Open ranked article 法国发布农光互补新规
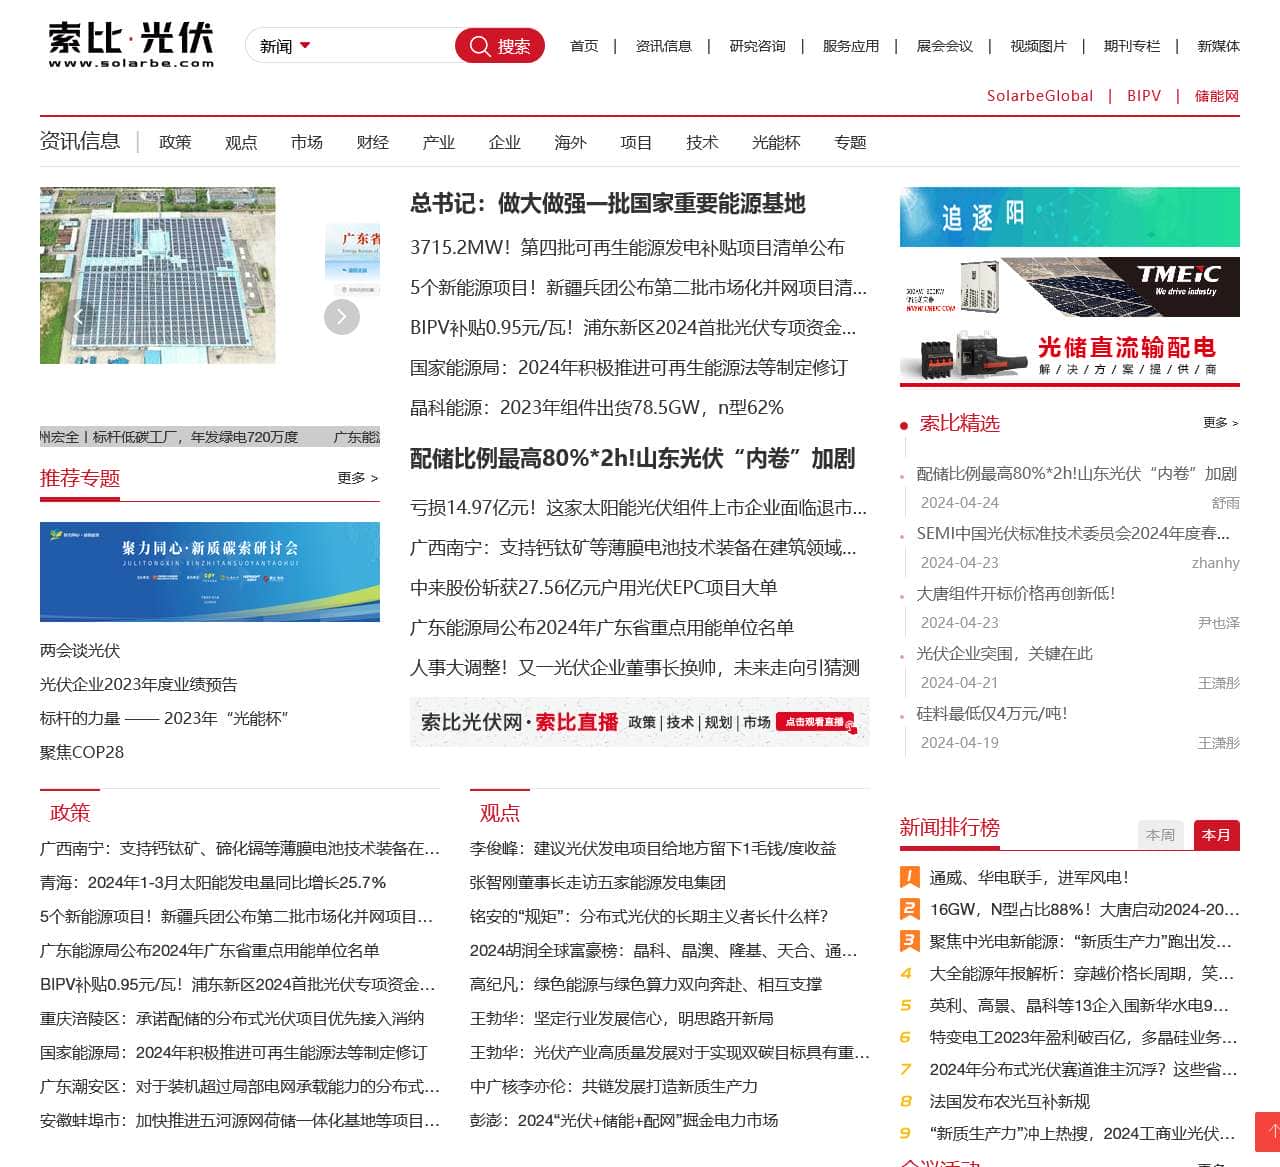Viewport: 1280px width, 1167px height. tap(1010, 1102)
